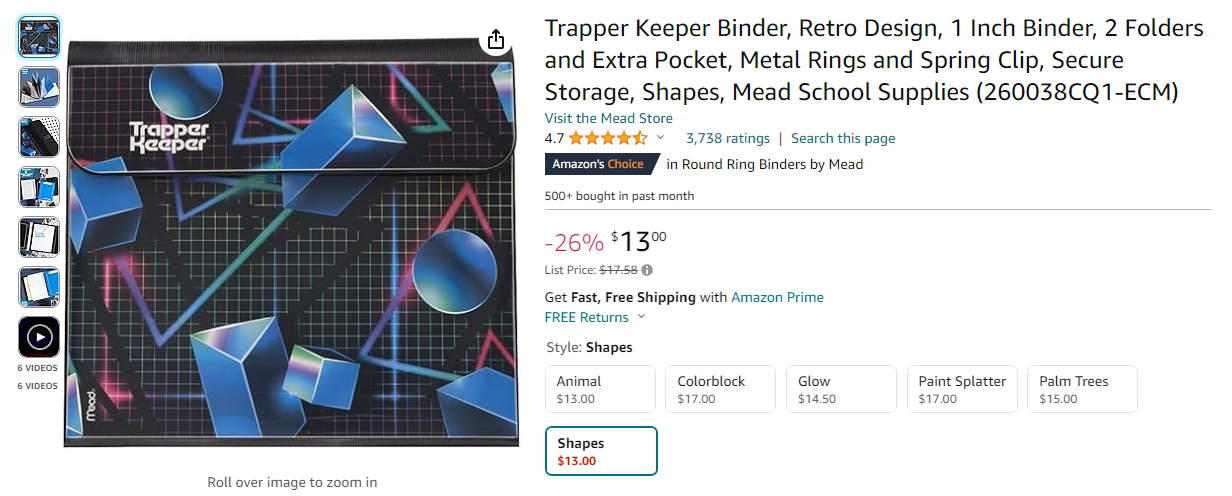Pick the Palm Trees style option
This screenshot has width=1232, height=496.
click(1082, 389)
